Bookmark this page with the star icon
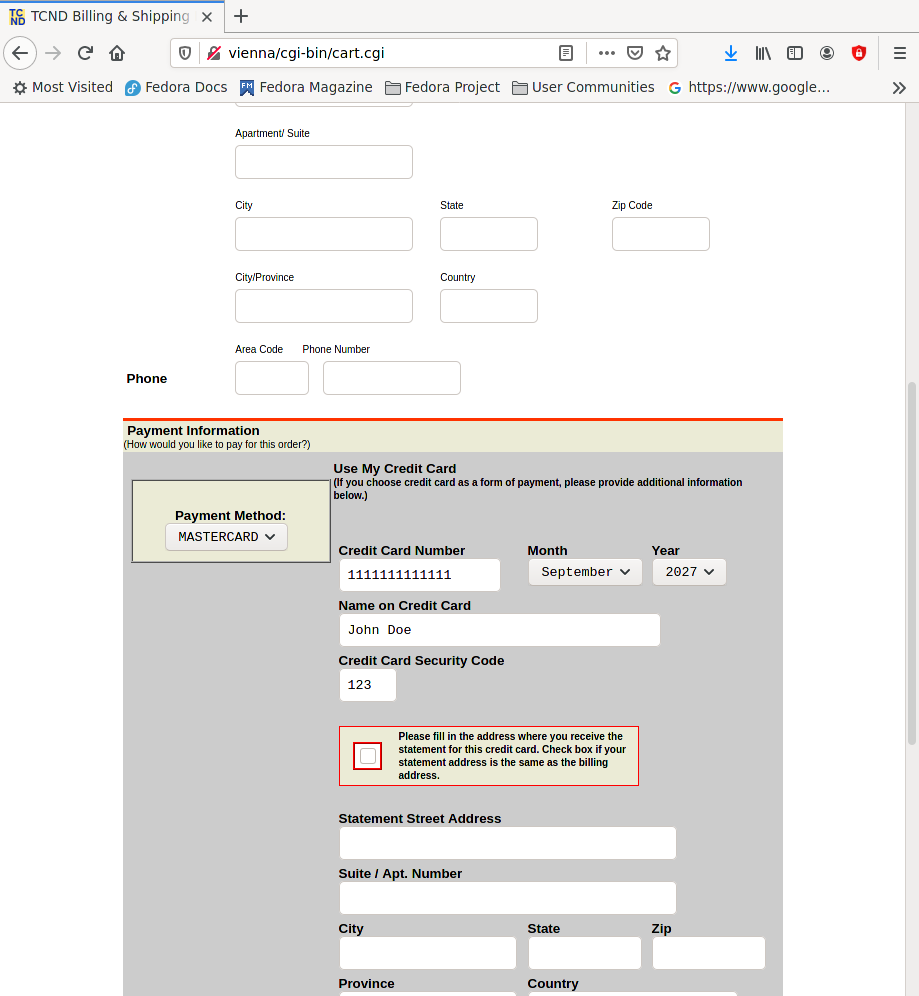 click(x=662, y=53)
